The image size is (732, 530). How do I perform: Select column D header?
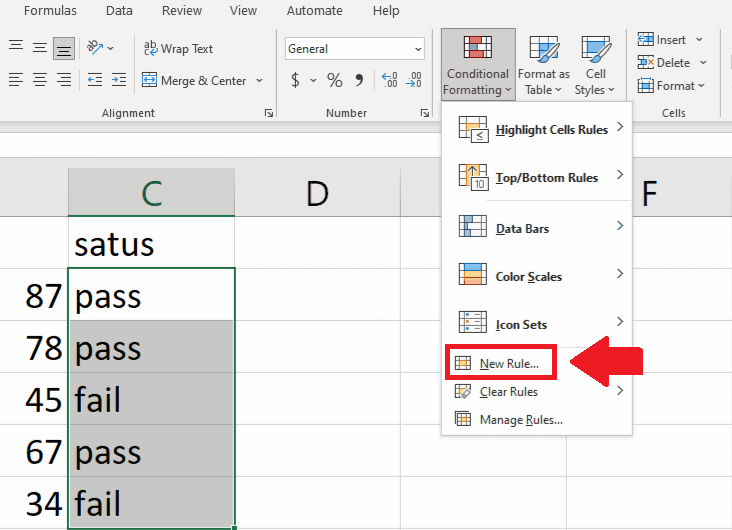(x=317, y=192)
